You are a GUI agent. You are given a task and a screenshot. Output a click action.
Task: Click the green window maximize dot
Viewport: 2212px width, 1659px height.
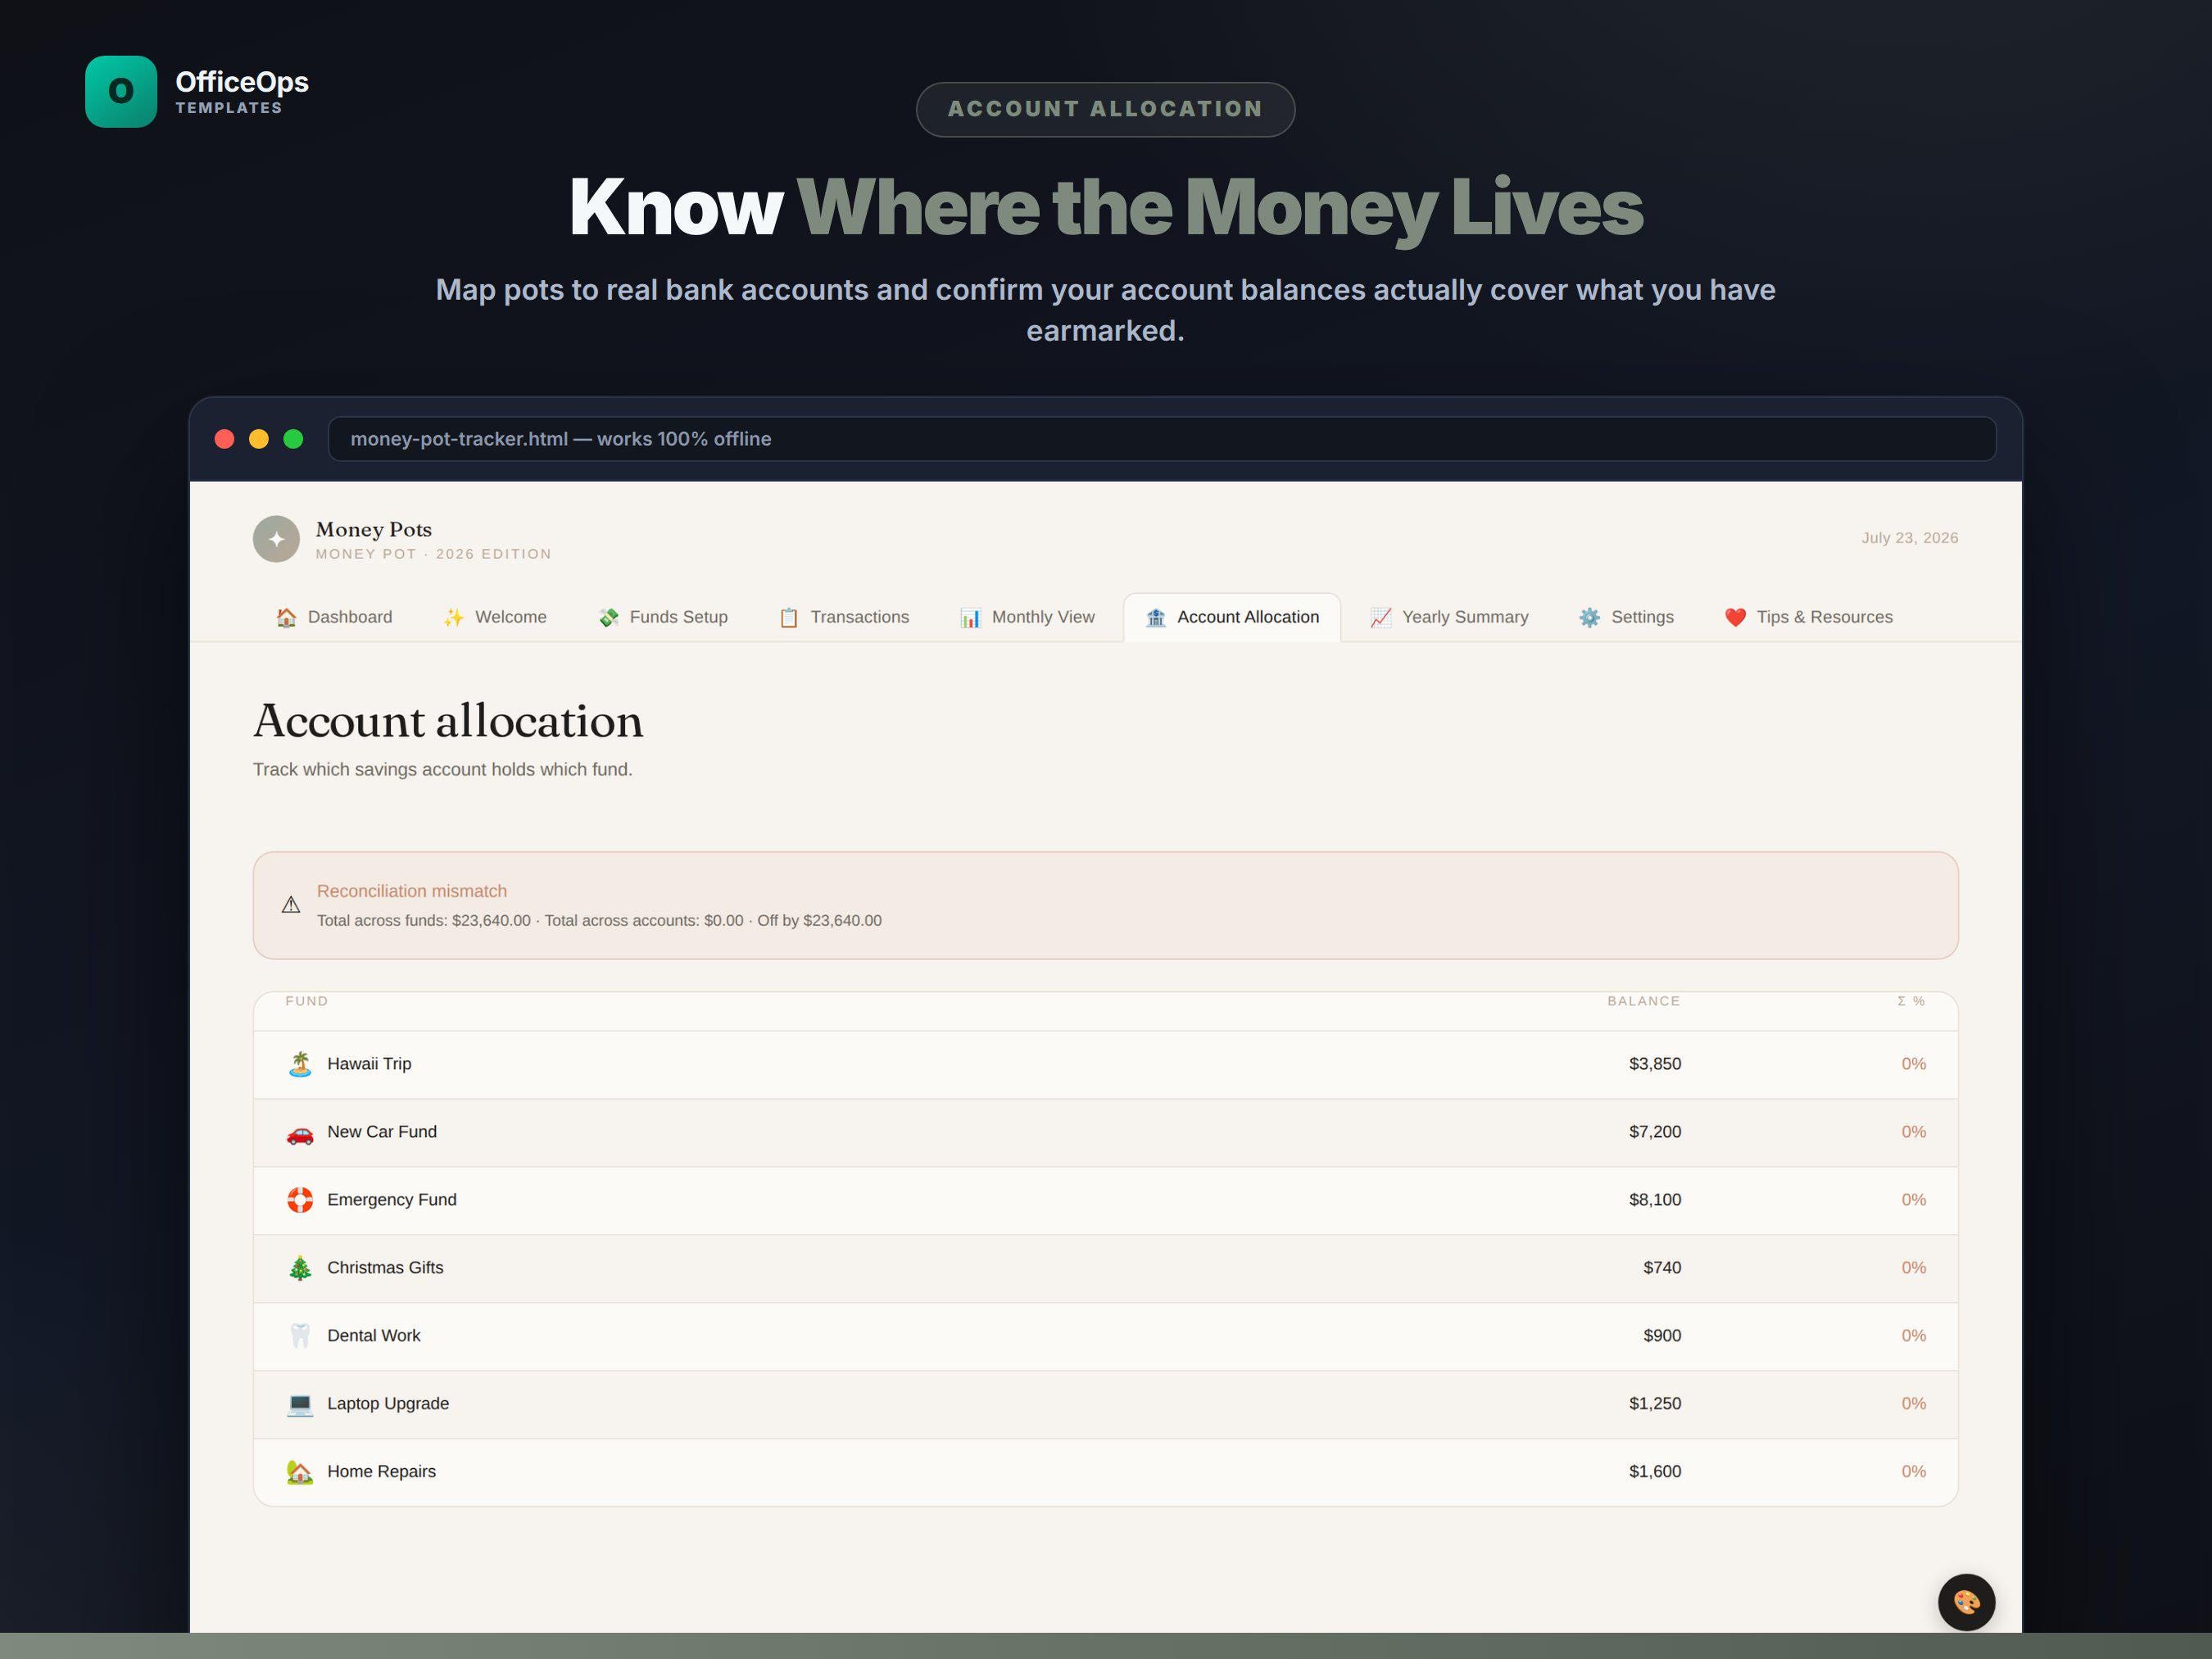click(293, 439)
